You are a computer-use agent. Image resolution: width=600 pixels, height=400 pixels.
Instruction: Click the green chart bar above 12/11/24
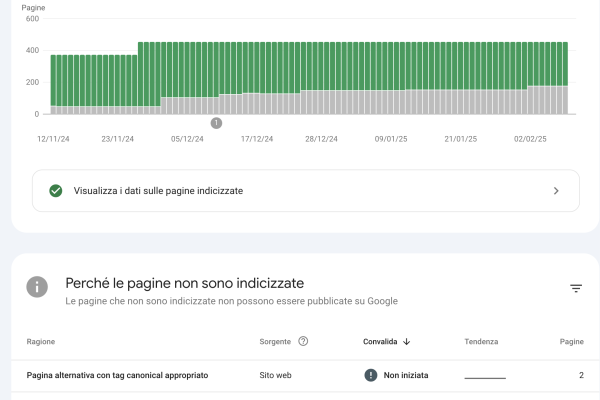pyautogui.click(x=54, y=80)
